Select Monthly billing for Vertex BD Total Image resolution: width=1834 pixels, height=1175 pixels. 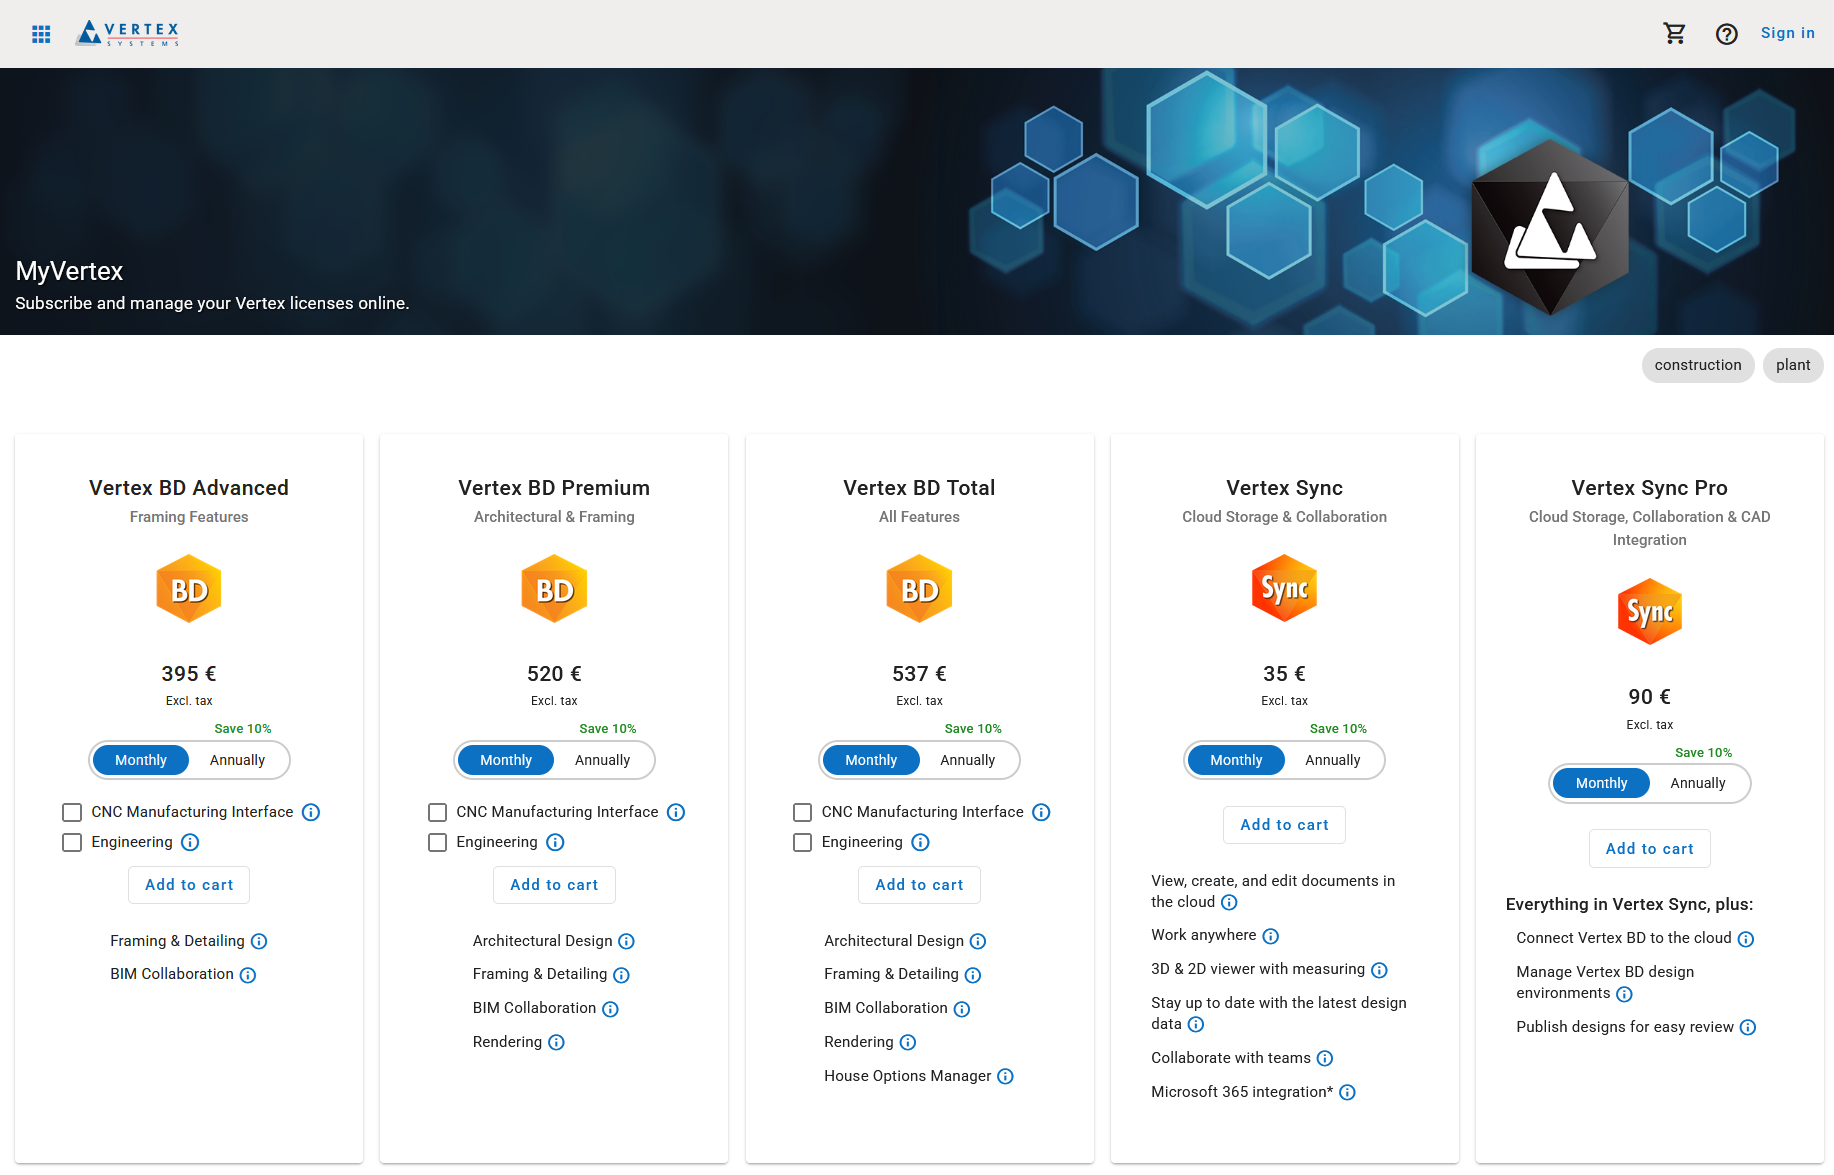[x=871, y=760]
